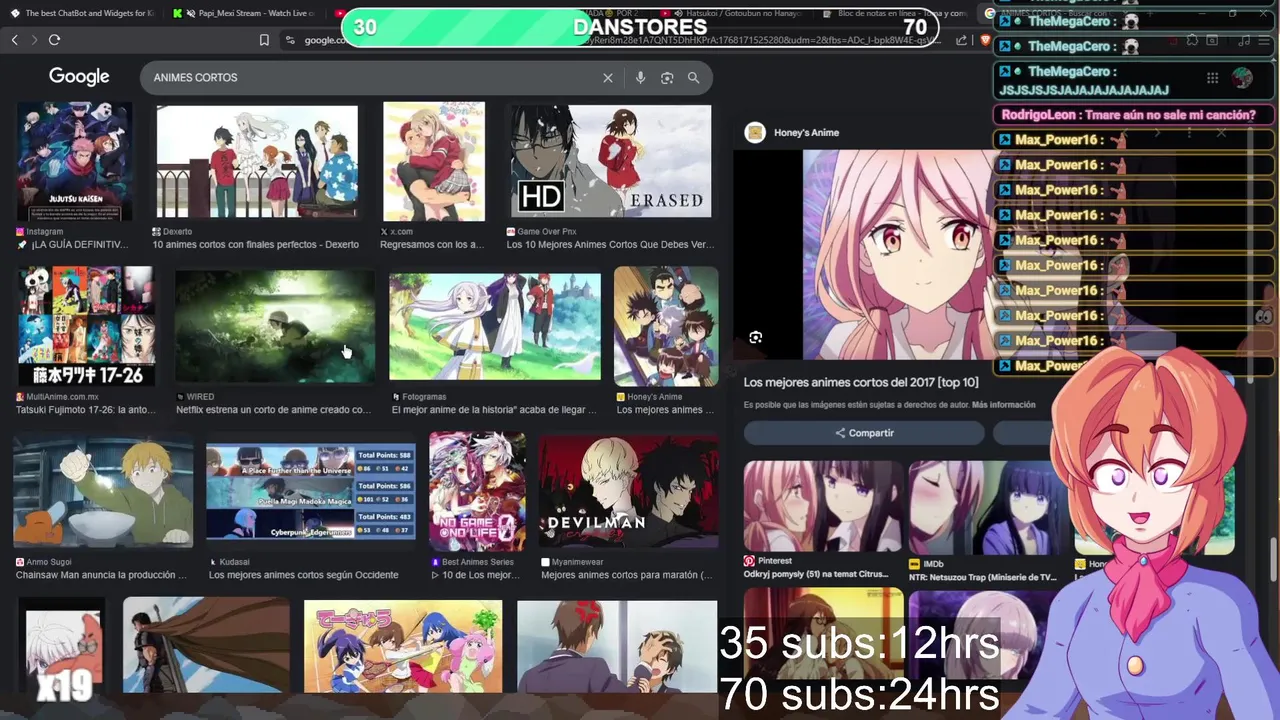Viewport: 1280px width, 720px height.
Task: Bookmark this page using bookmark icon
Action: click(264, 40)
